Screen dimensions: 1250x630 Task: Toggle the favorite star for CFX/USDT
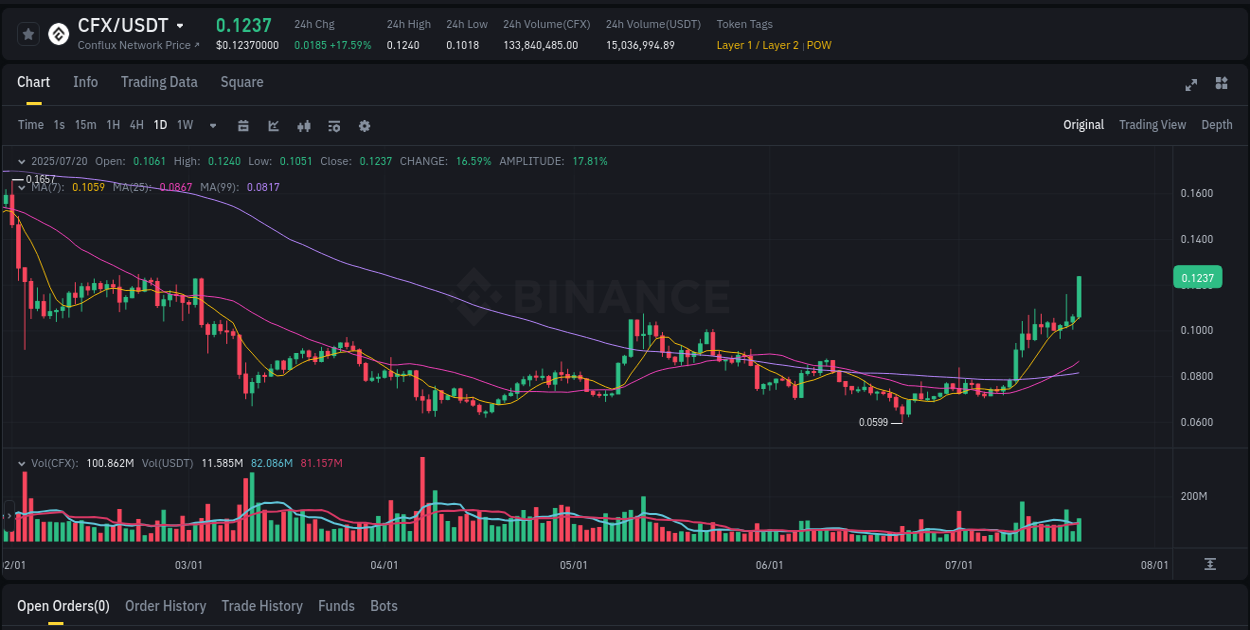pos(28,33)
